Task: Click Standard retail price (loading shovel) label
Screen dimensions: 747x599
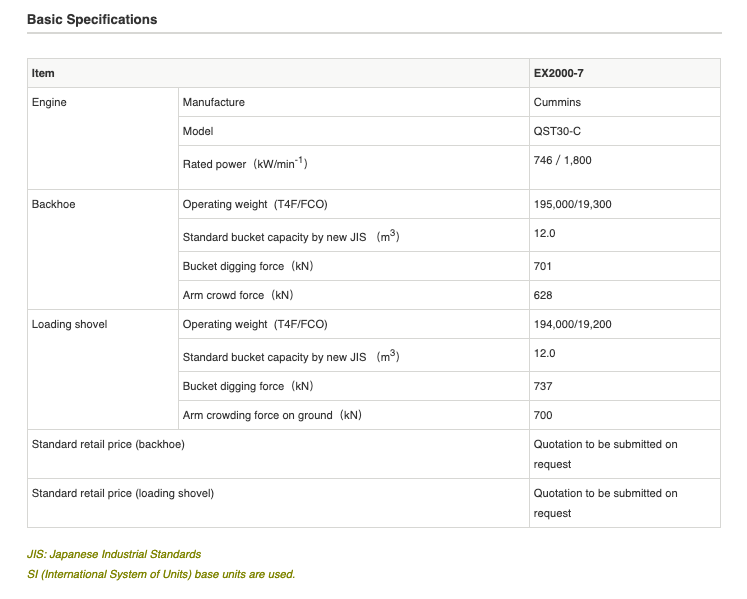Action: click(123, 493)
